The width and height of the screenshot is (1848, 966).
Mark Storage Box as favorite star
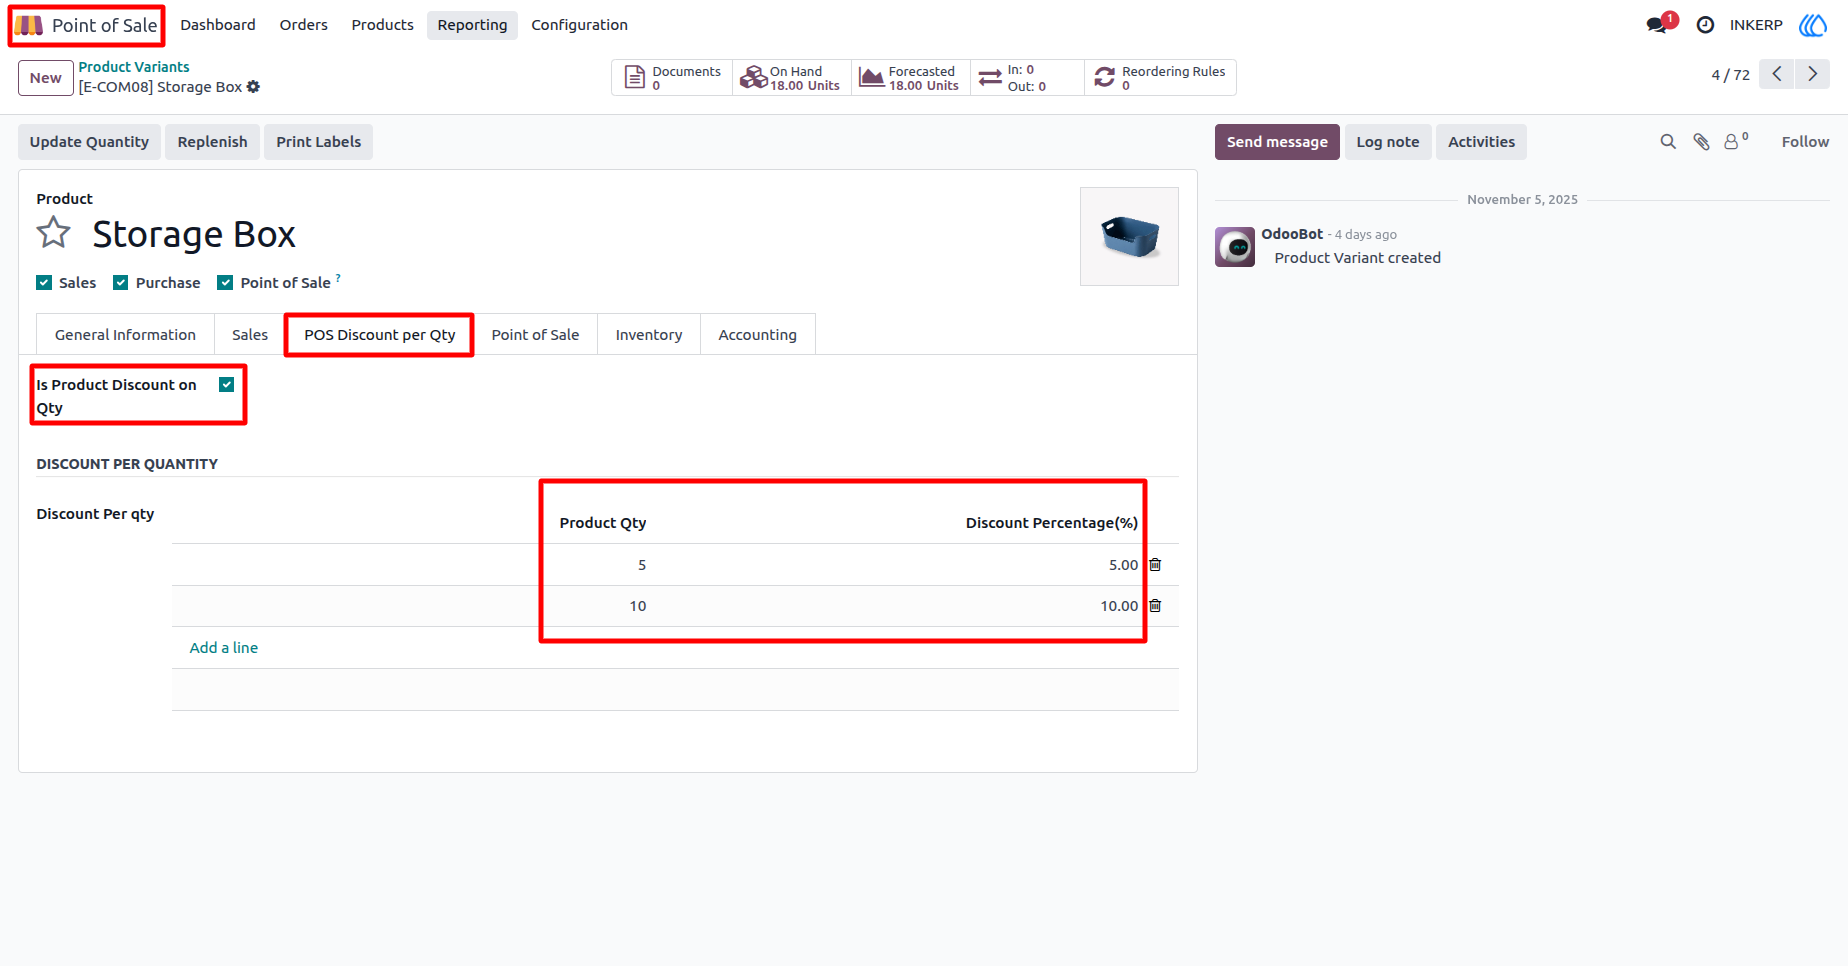(54, 233)
